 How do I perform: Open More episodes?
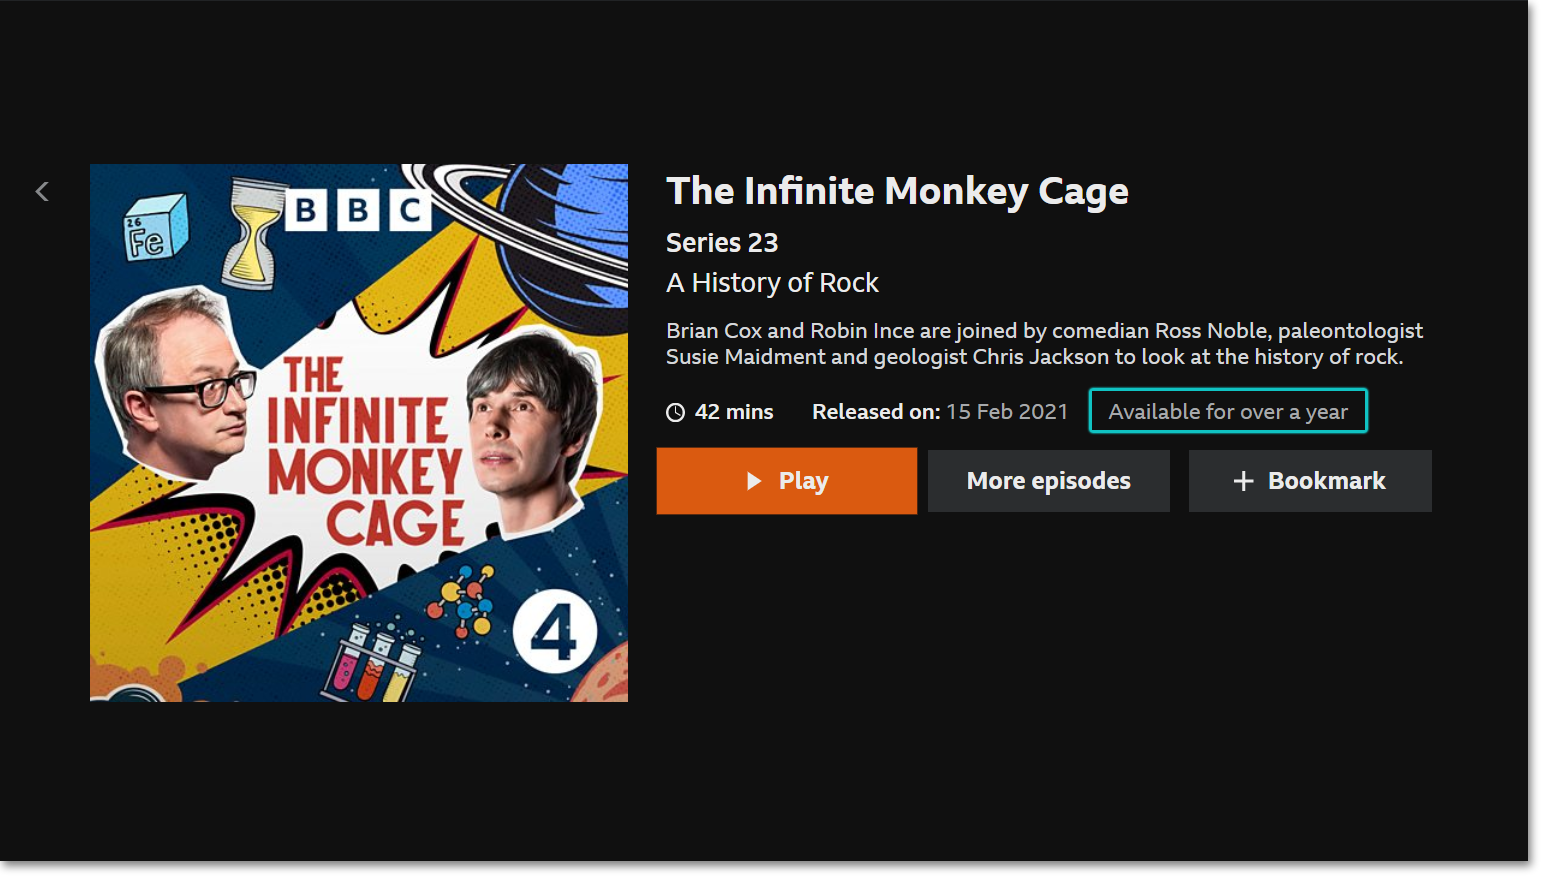[1048, 481]
